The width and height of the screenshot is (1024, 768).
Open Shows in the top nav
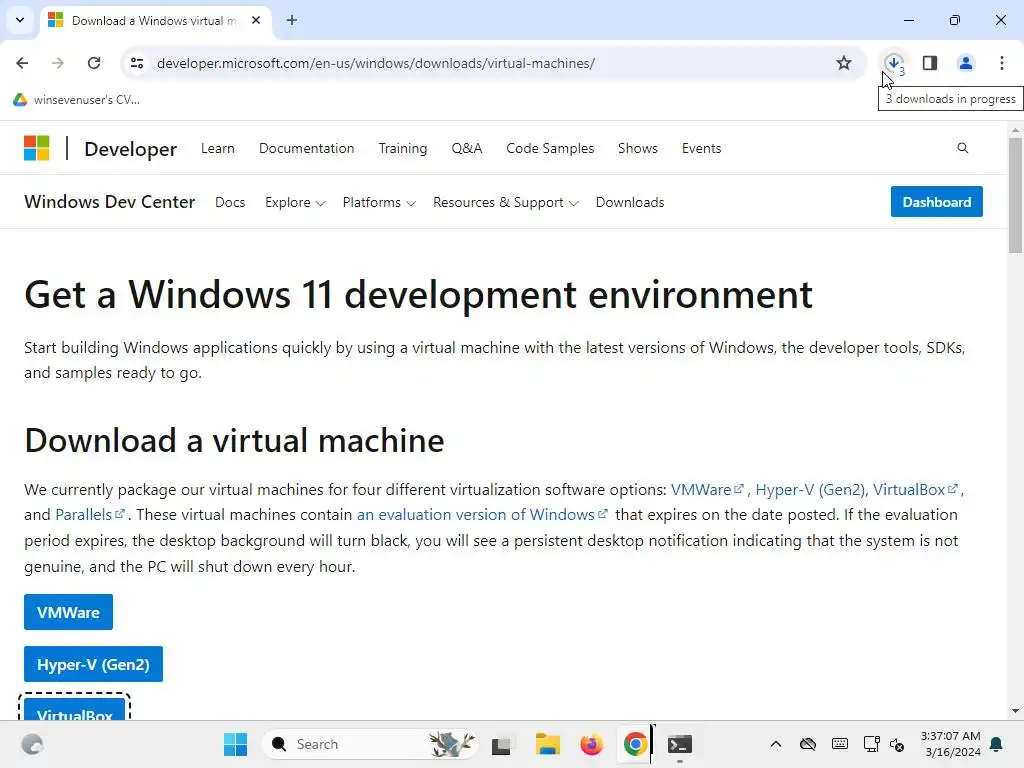coord(637,148)
